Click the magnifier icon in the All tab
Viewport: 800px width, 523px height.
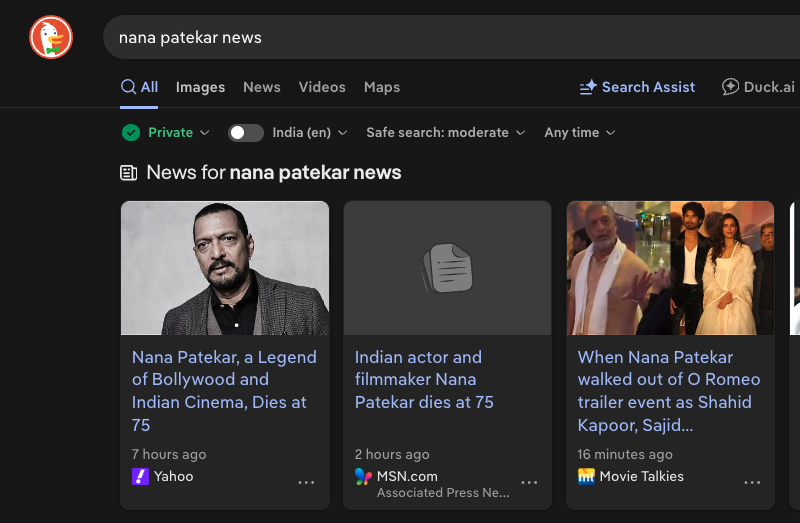129,87
